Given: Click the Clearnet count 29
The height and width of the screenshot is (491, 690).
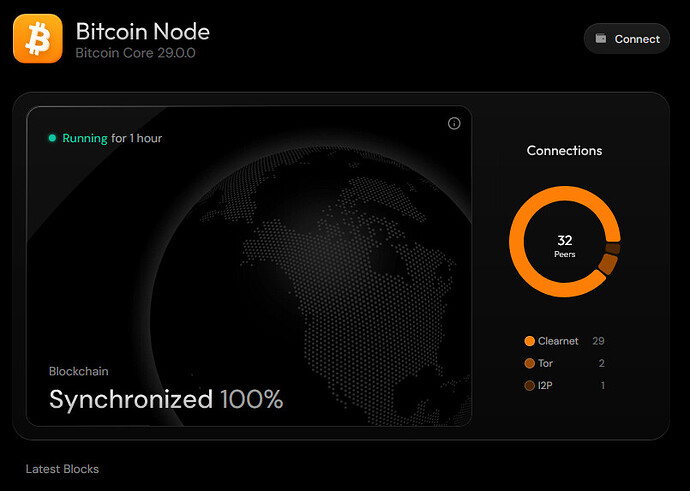Looking at the screenshot, I should click(598, 341).
